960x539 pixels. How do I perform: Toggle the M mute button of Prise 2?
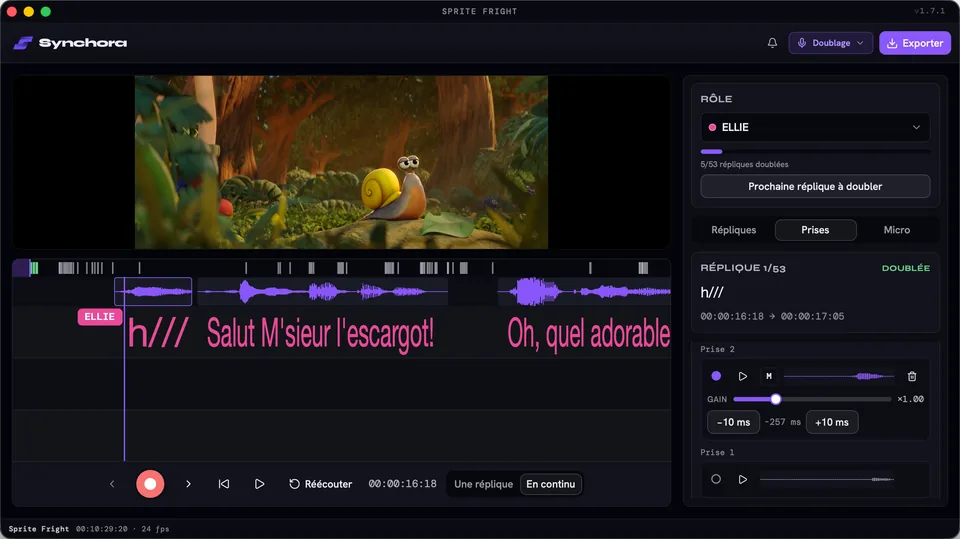click(769, 376)
